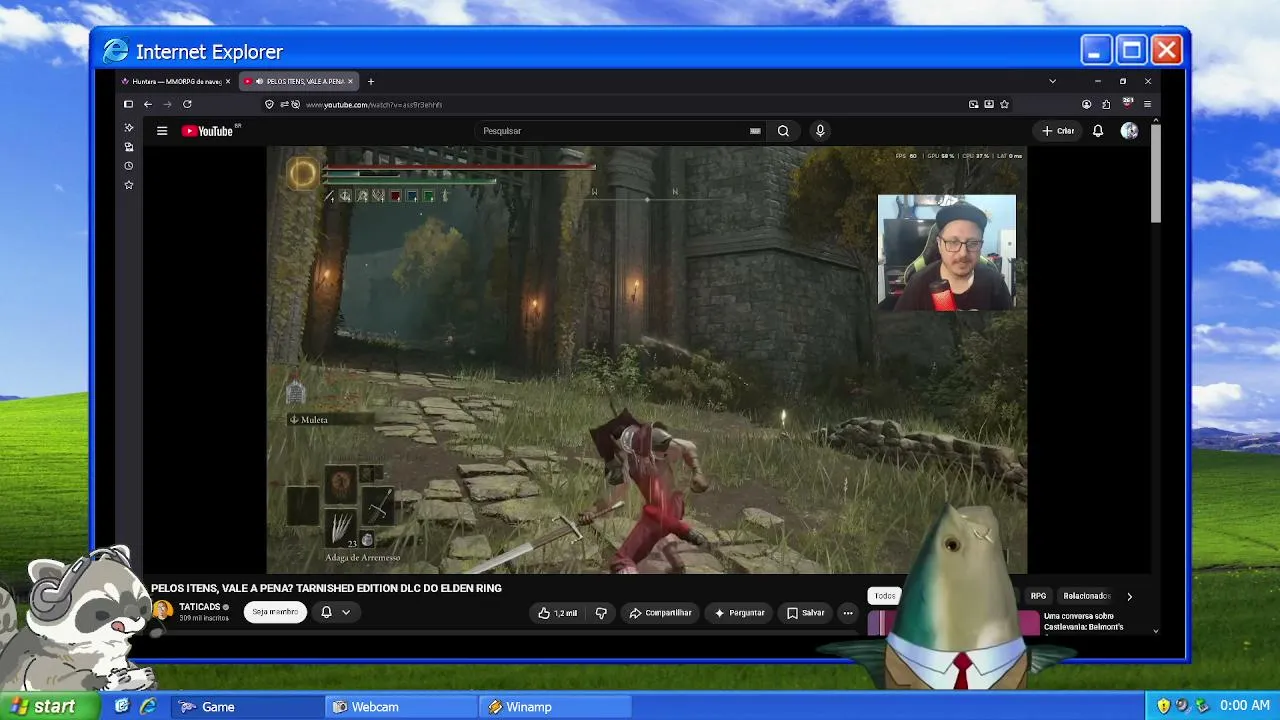Click the youtube.com address bar URL
This screenshot has width=1280, height=720.
[373, 104]
